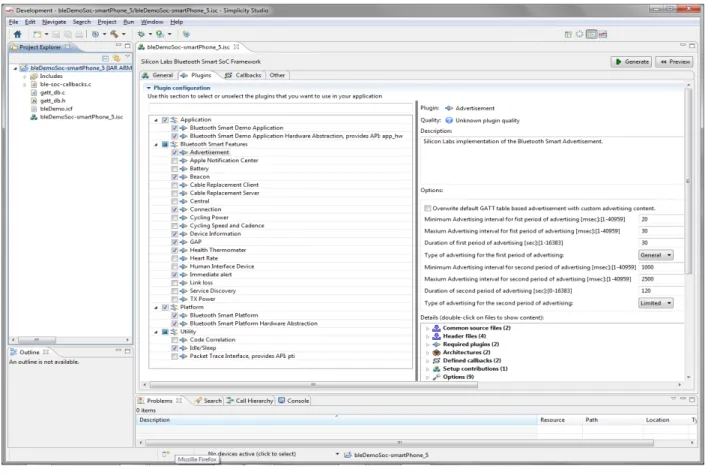Click the Advertisement plugin icon in details pane

(449, 108)
